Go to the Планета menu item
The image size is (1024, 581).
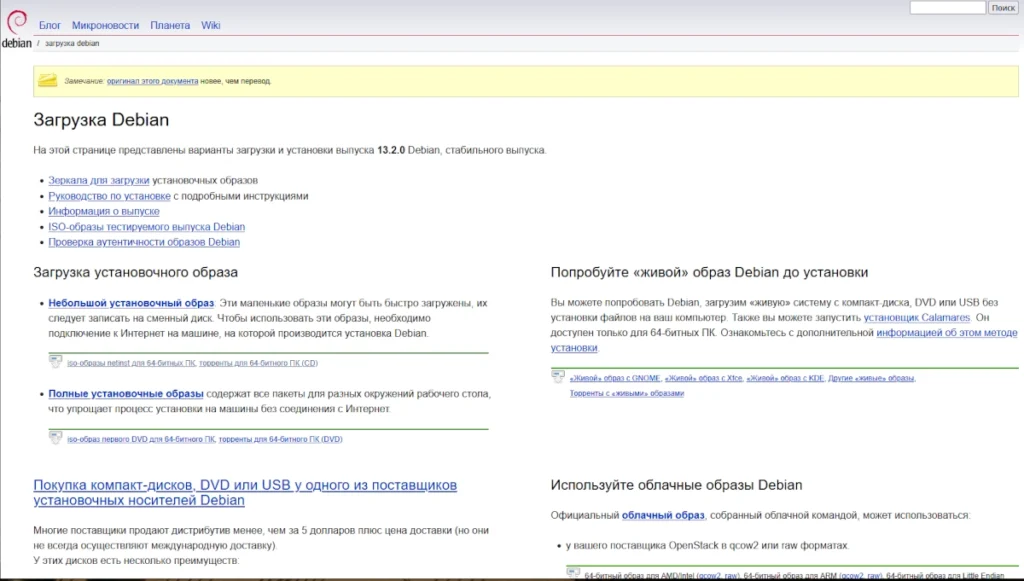click(170, 25)
